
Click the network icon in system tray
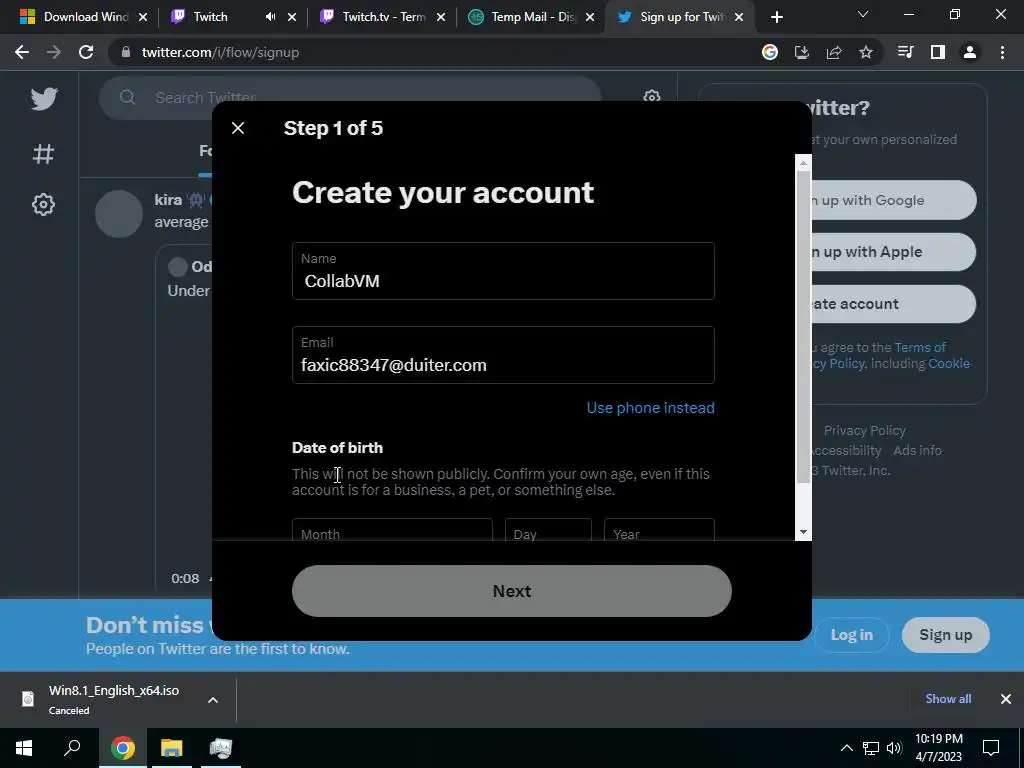tap(871, 748)
